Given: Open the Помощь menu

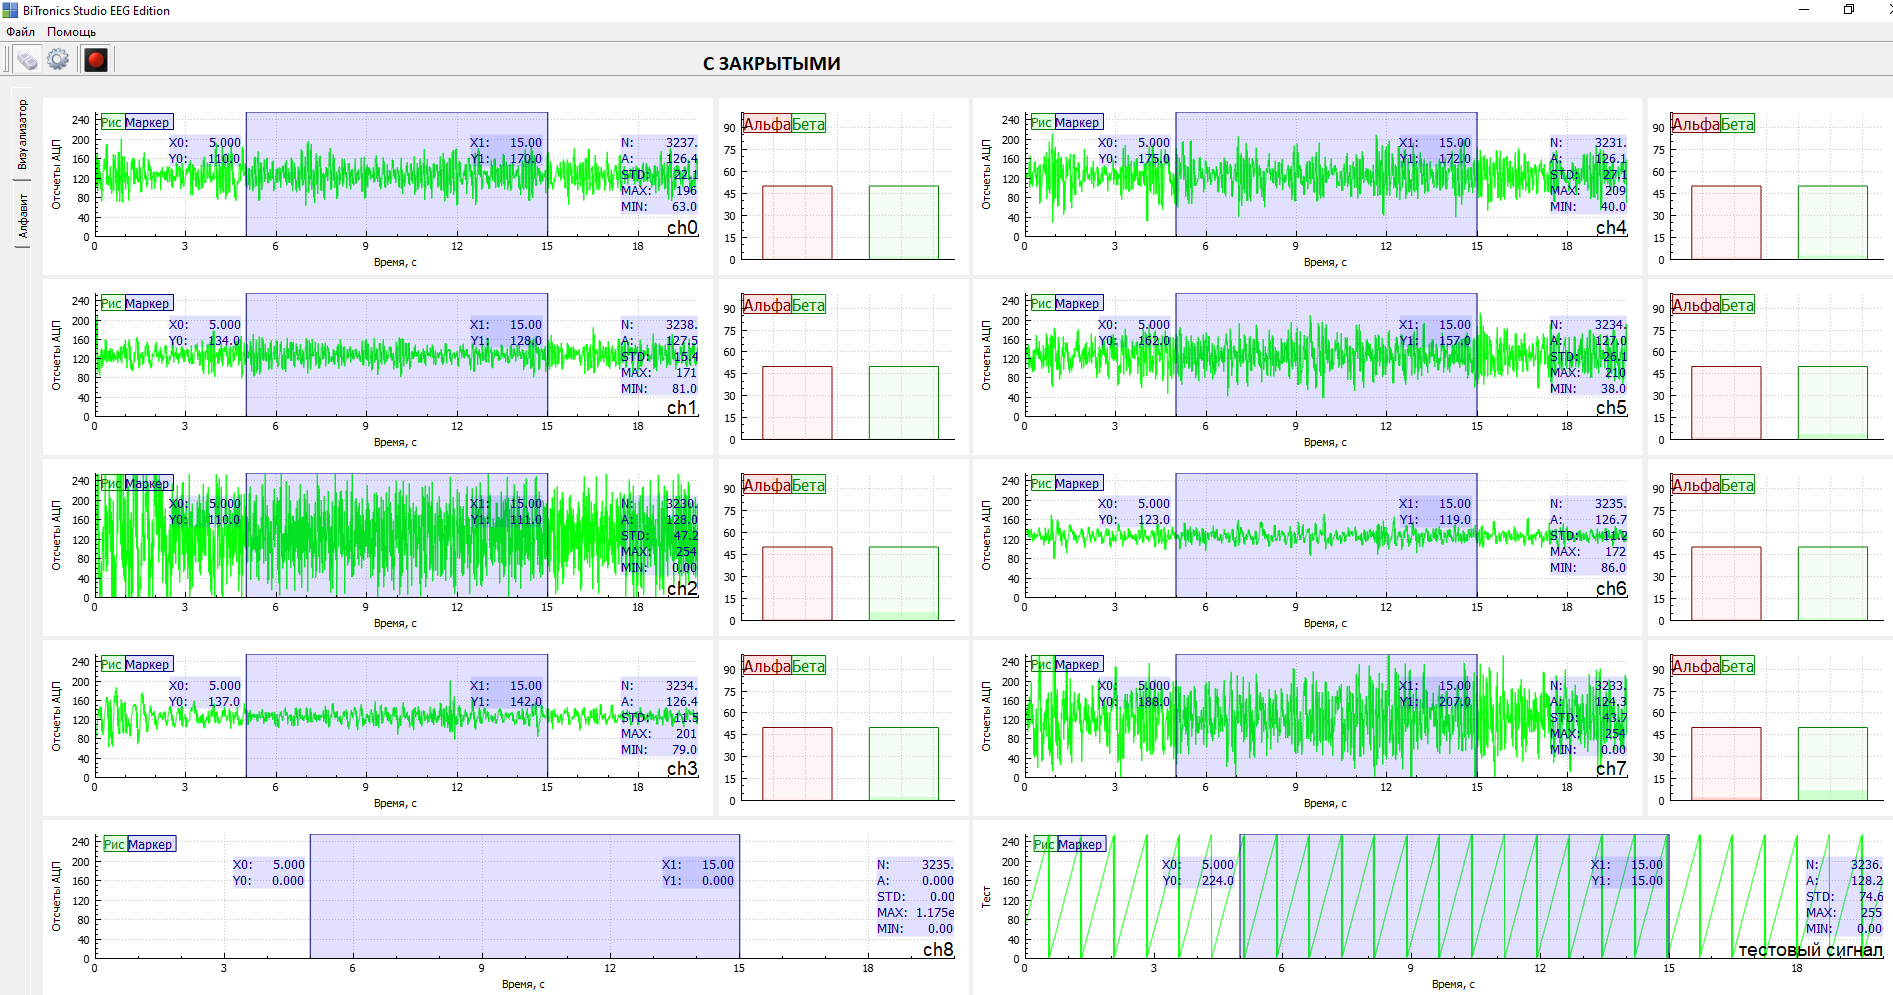Looking at the screenshot, I should point(71,32).
